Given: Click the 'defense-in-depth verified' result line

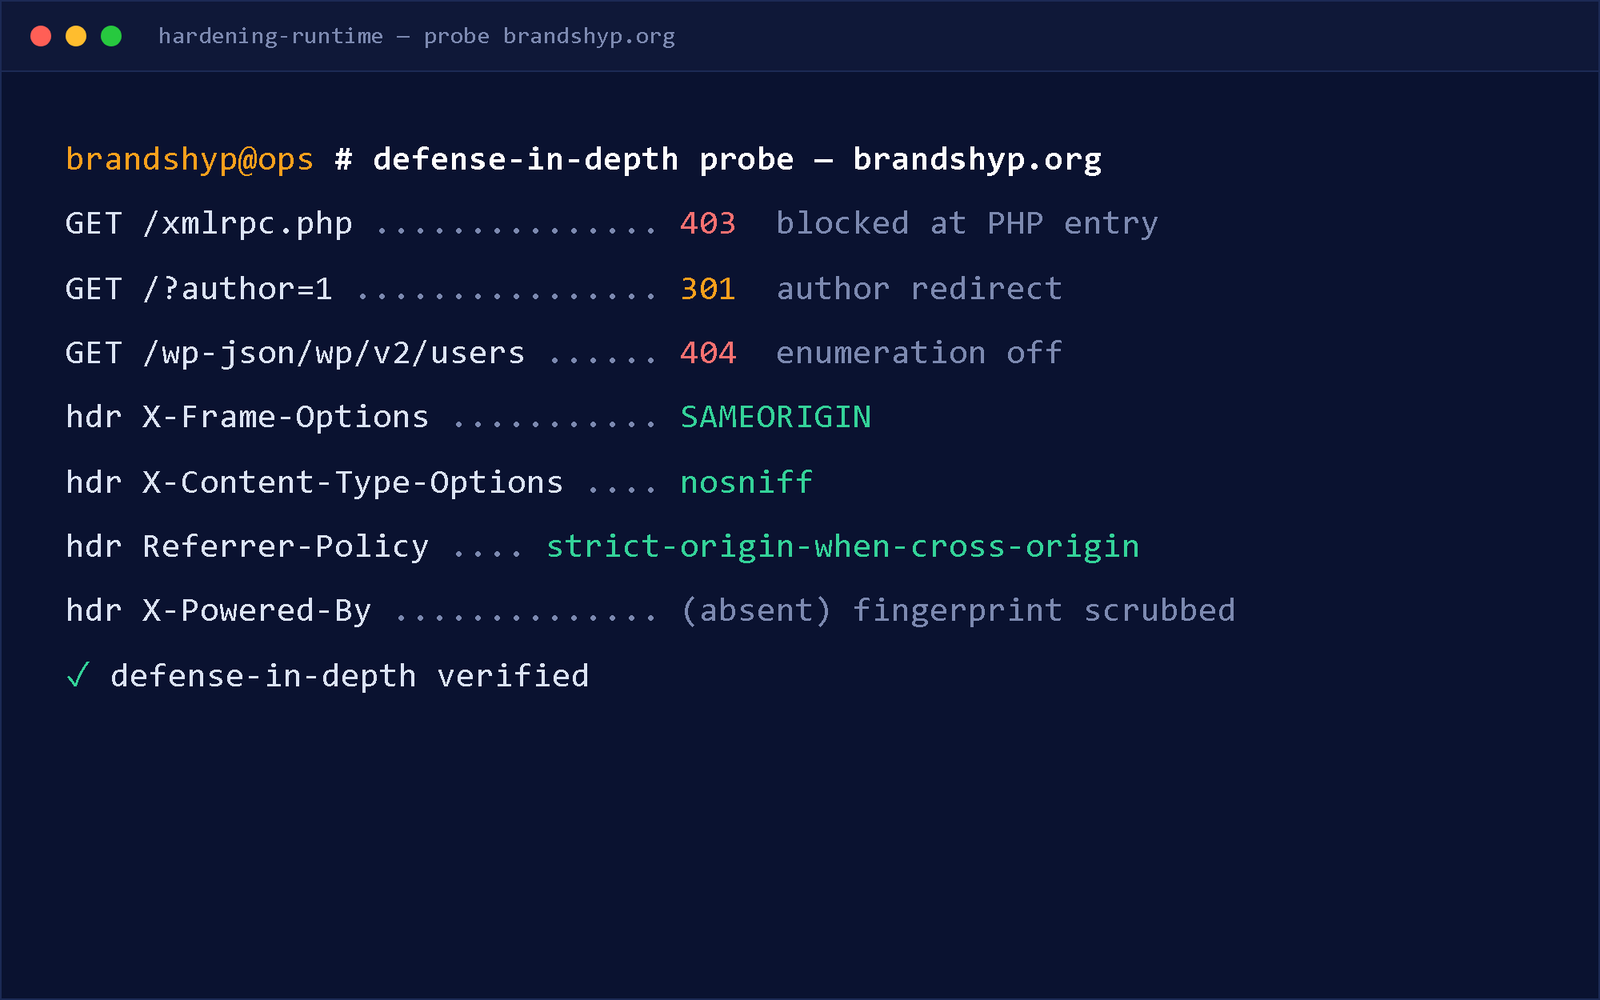Looking at the screenshot, I should [349, 676].
